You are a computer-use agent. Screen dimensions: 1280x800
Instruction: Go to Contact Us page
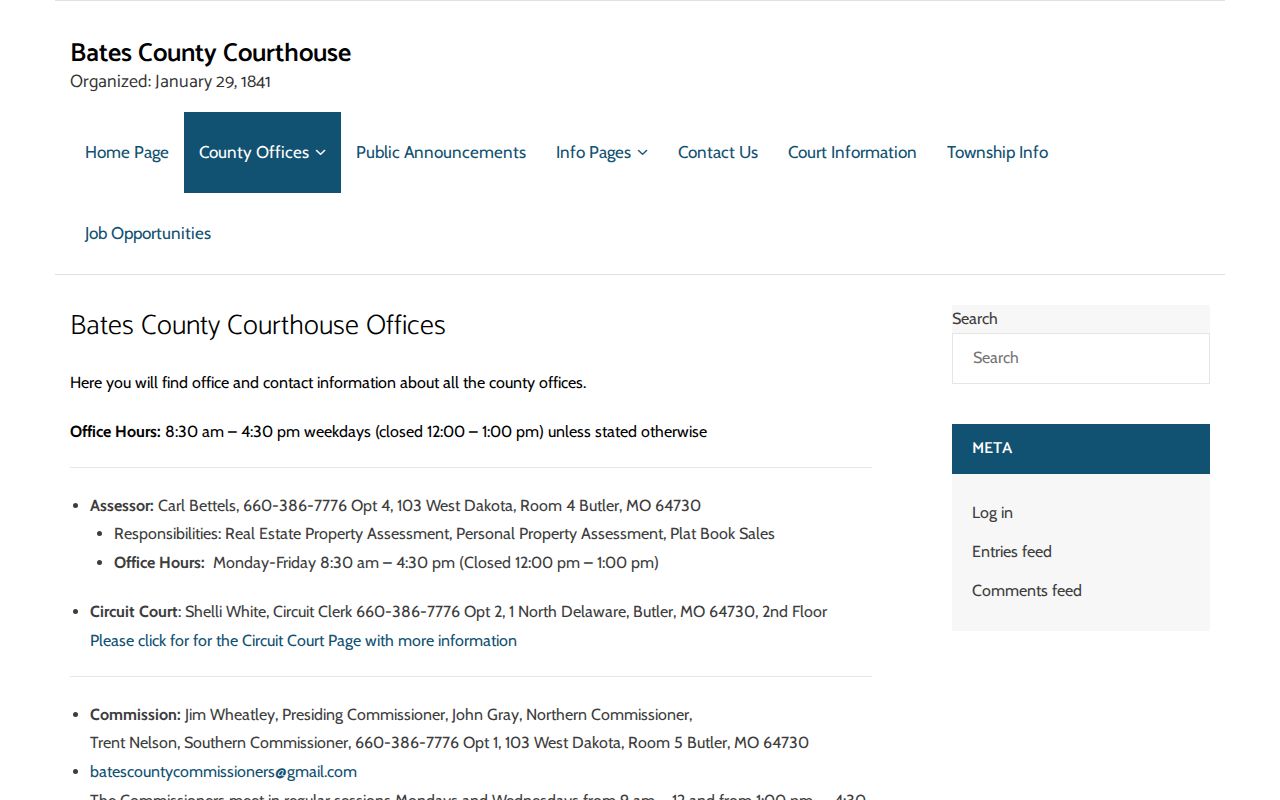(718, 152)
